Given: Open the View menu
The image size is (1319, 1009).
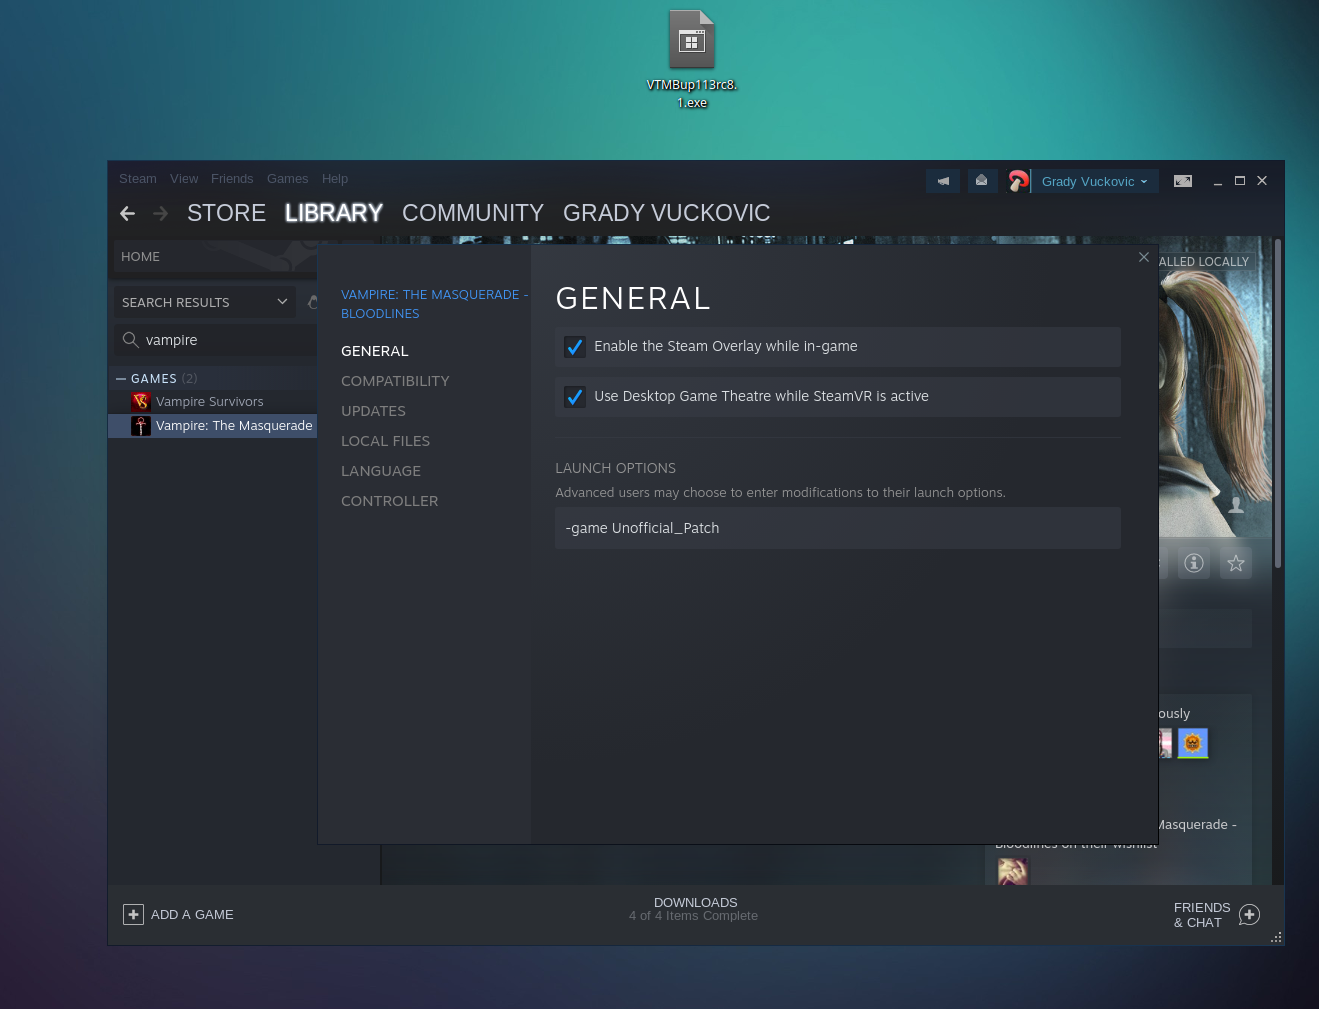Looking at the screenshot, I should (x=184, y=179).
